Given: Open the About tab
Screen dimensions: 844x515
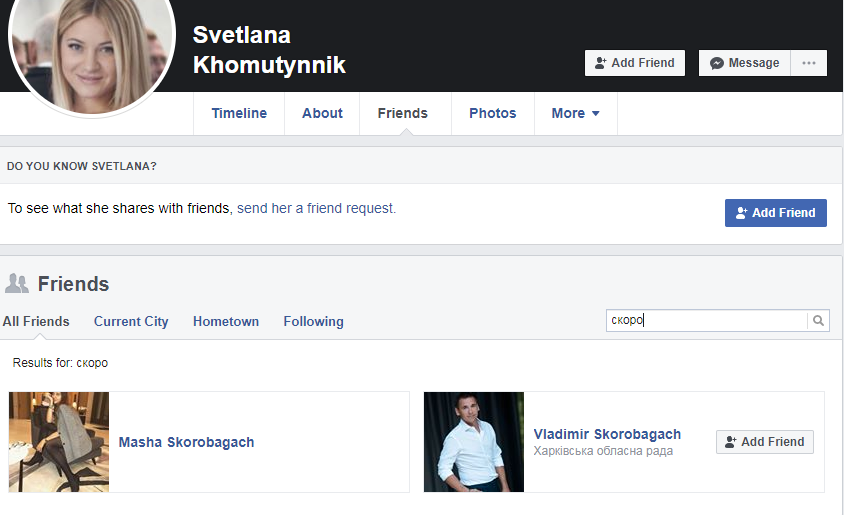Looking at the screenshot, I should coord(322,113).
